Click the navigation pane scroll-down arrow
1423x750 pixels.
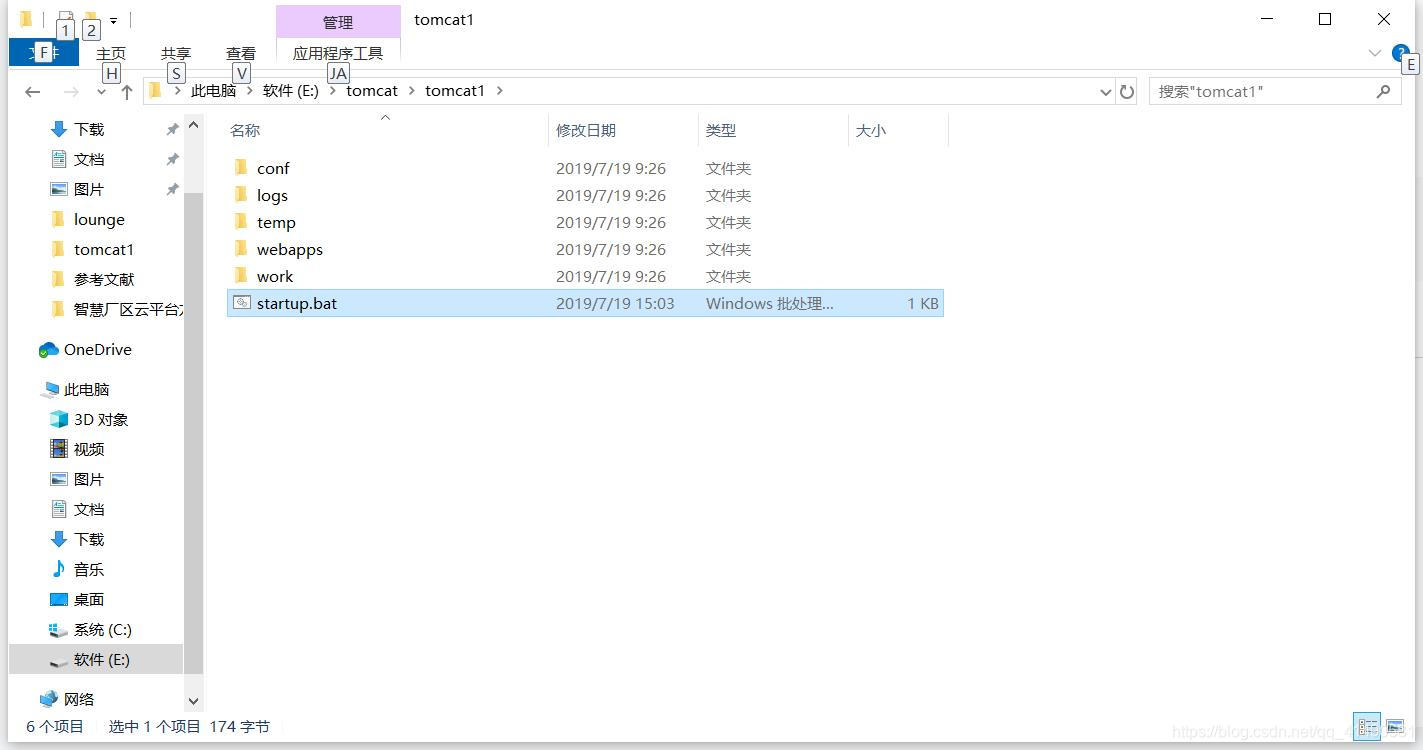[x=194, y=702]
